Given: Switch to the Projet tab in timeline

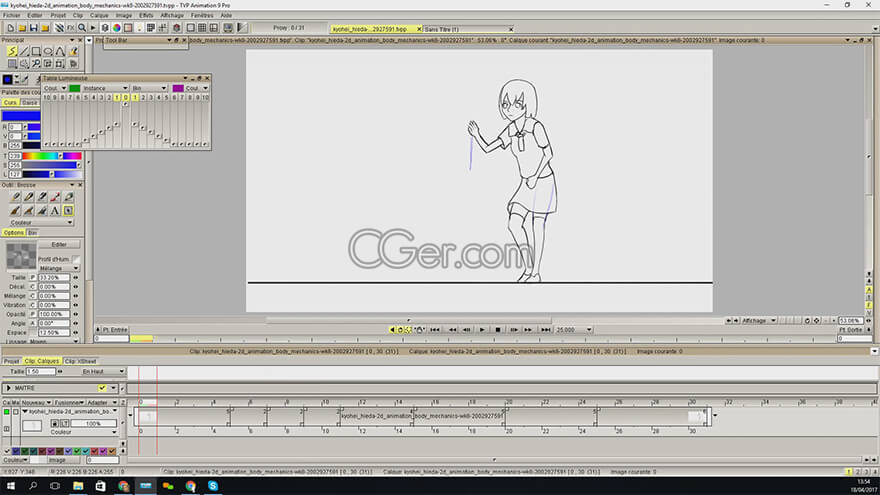Looking at the screenshot, I should 11,361.
